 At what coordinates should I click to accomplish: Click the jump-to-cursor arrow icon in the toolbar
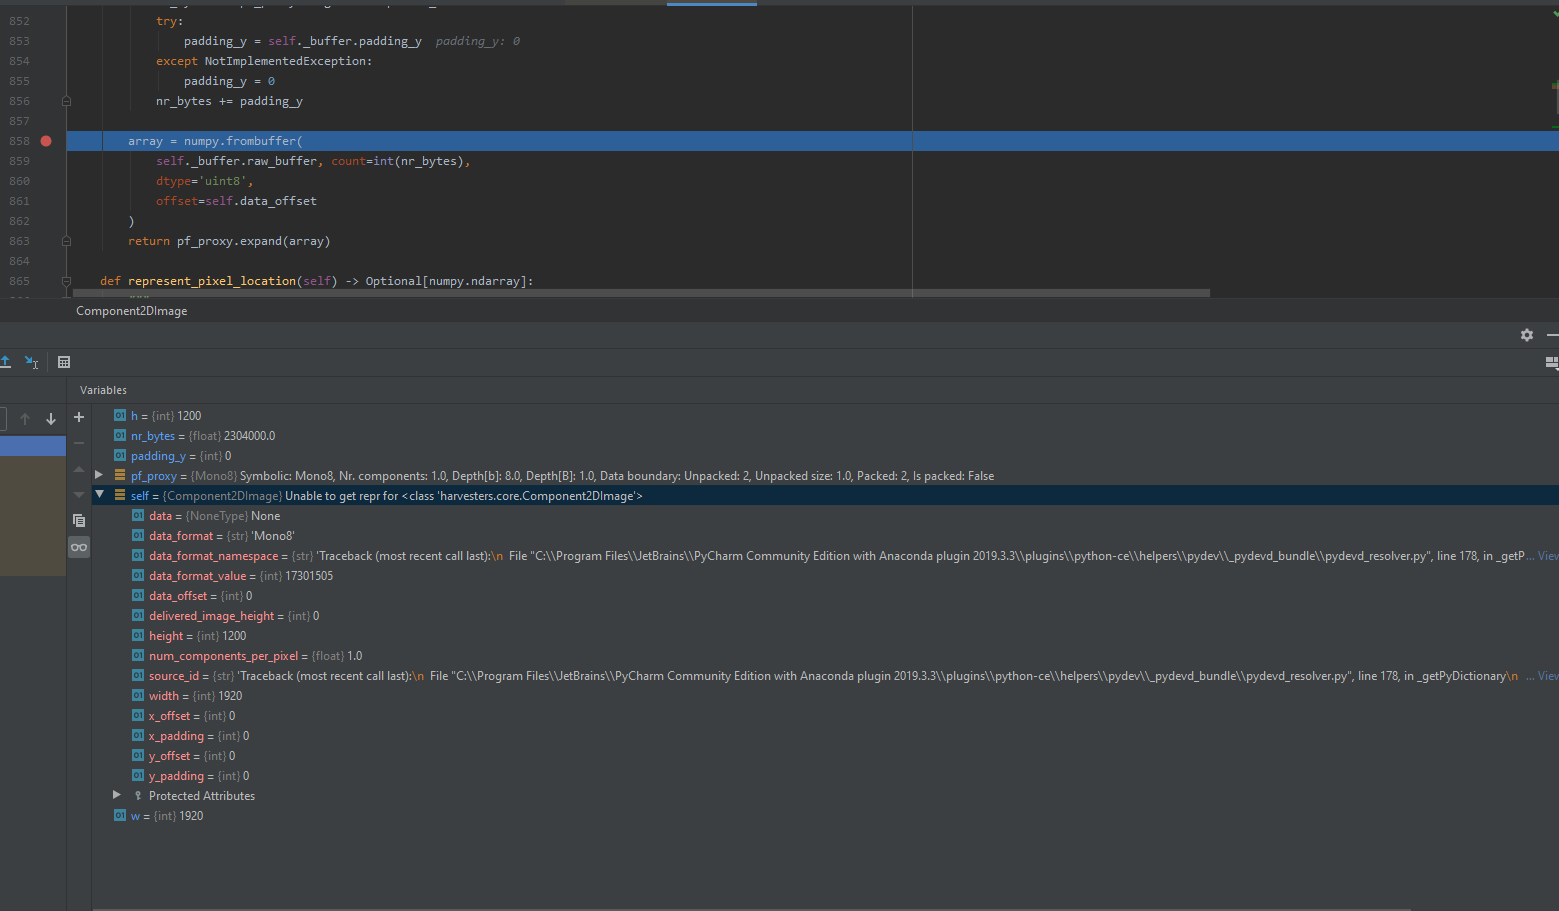tap(31, 362)
